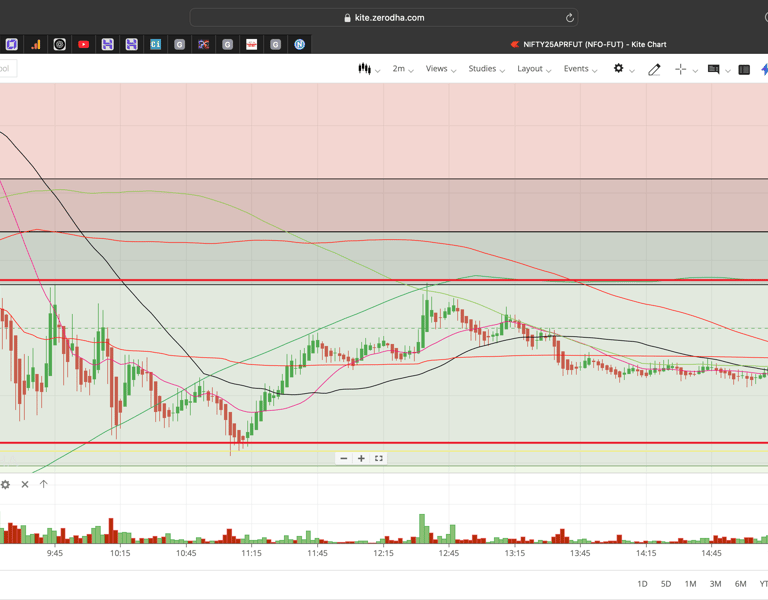Screen dimensions: 768x600
Task: Click the symbol search field at the left of the toolbar
Action: [x=7, y=69]
